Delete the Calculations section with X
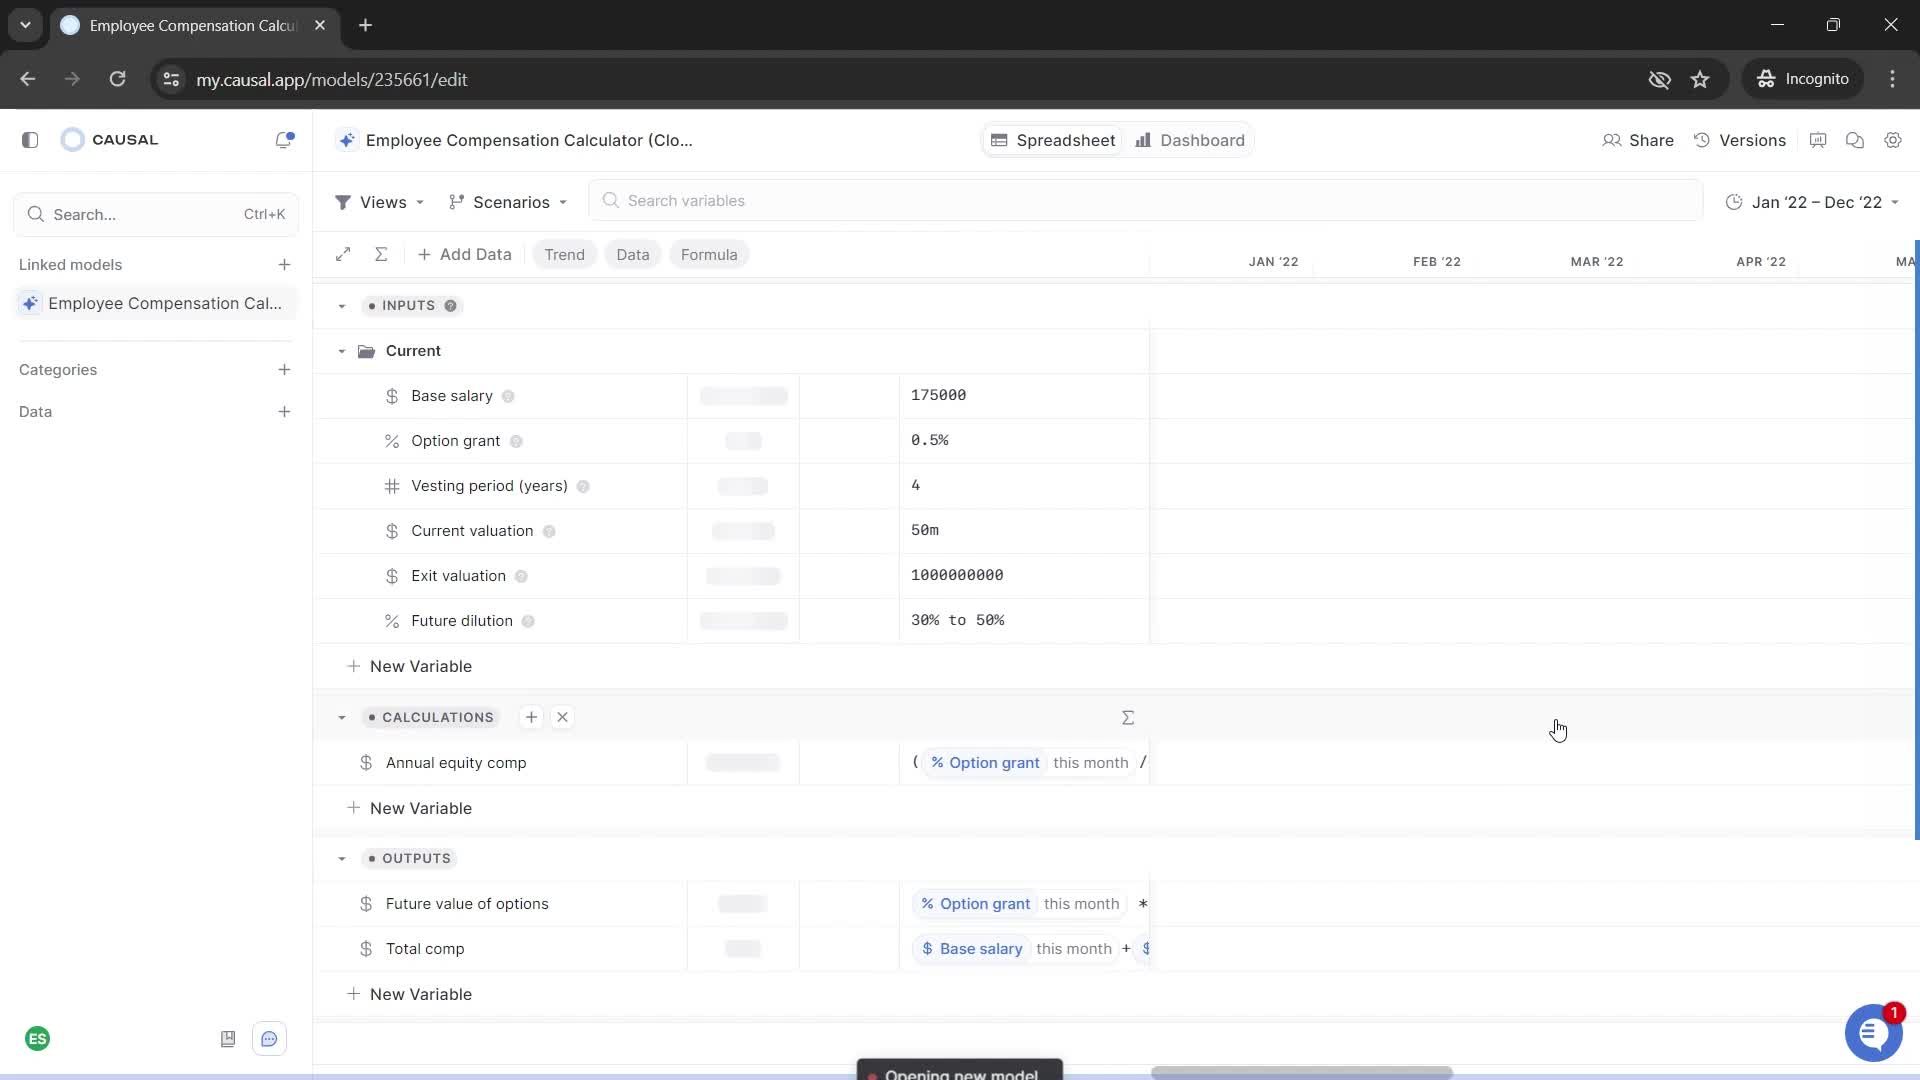This screenshot has height=1080, width=1920. tap(562, 717)
